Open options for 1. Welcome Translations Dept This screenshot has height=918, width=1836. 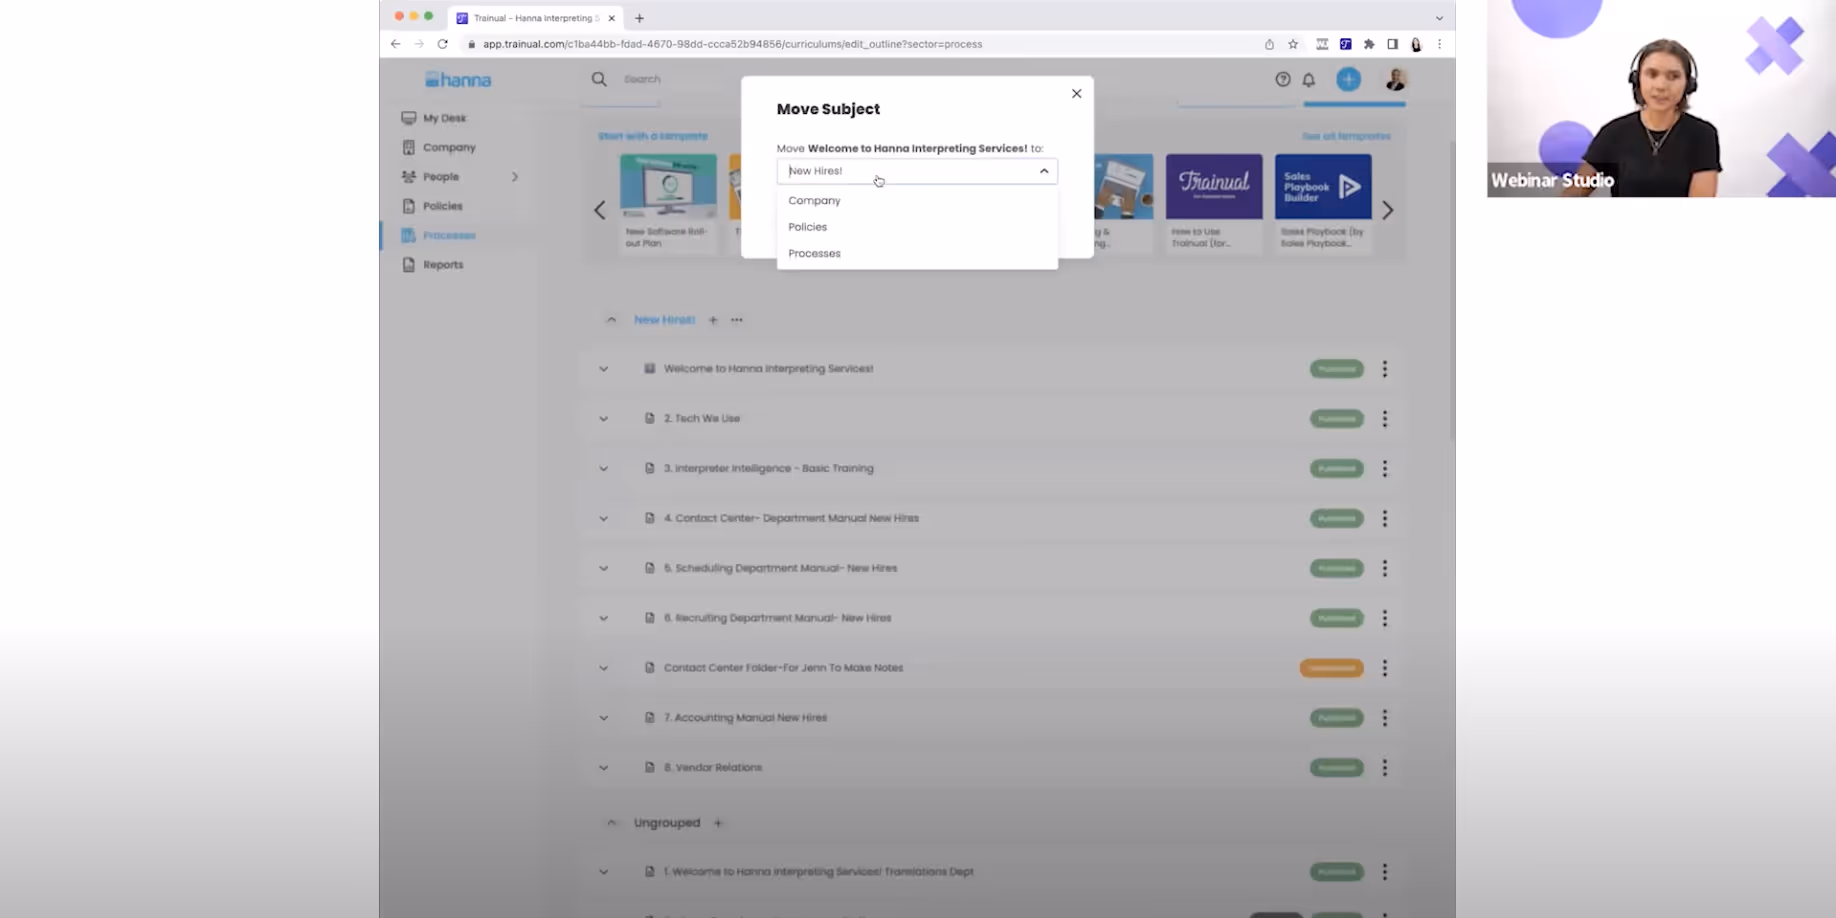[1385, 872]
